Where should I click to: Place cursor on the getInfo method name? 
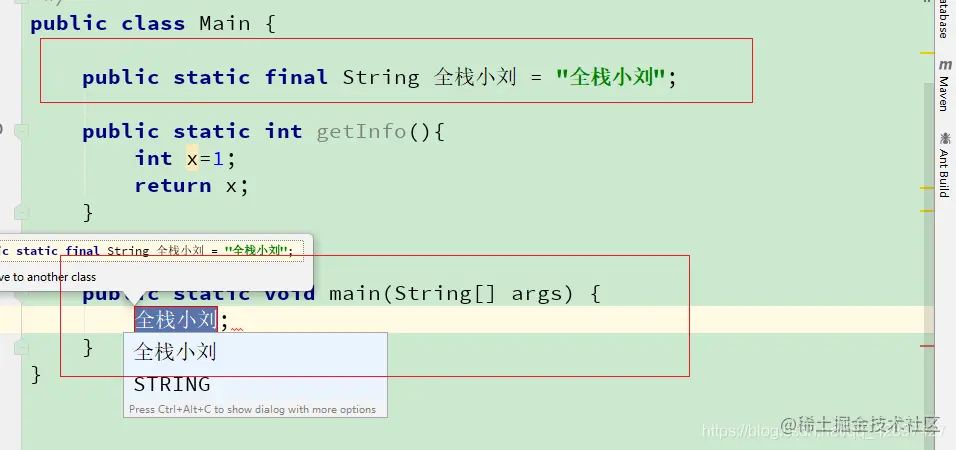(x=361, y=131)
